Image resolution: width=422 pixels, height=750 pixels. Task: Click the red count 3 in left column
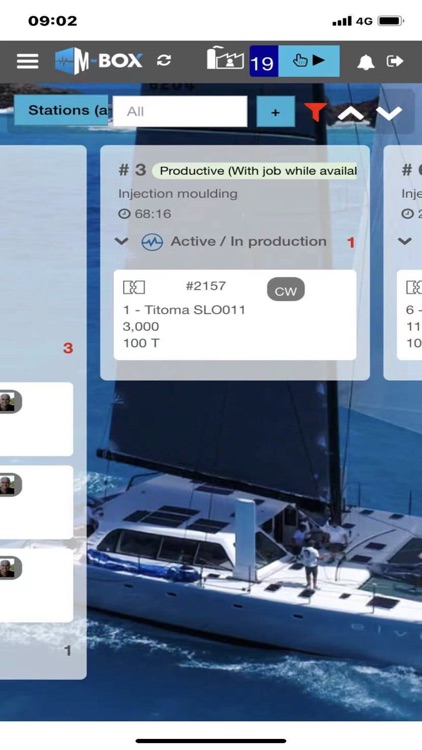pyautogui.click(x=68, y=348)
